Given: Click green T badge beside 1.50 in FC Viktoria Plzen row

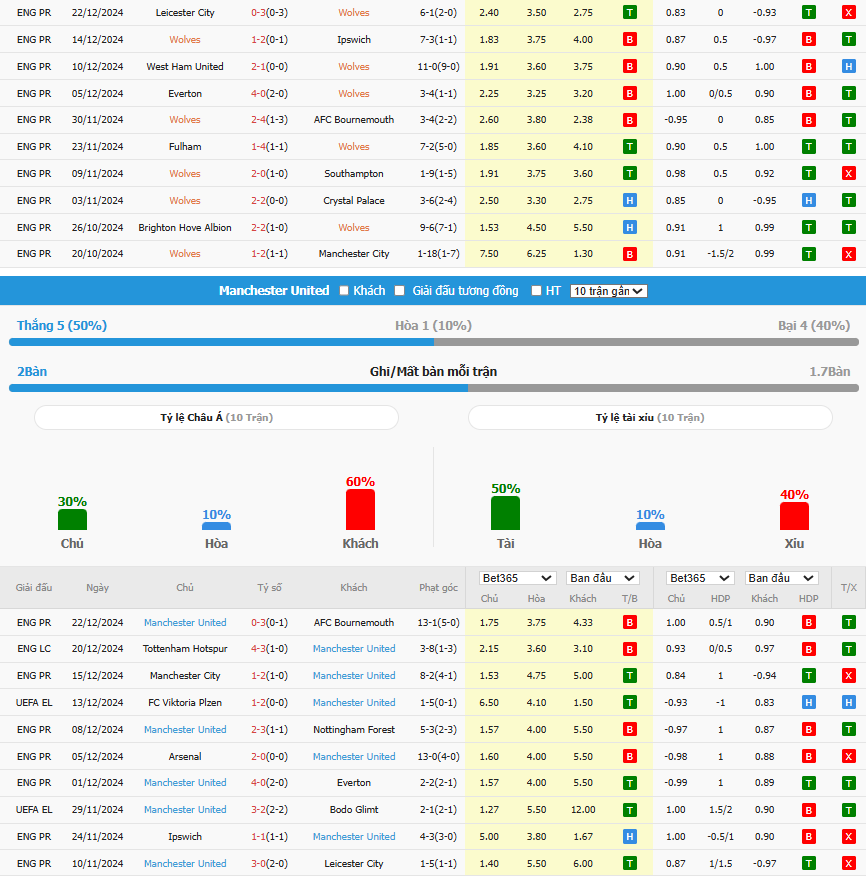Looking at the screenshot, I should tap(630, 702).
